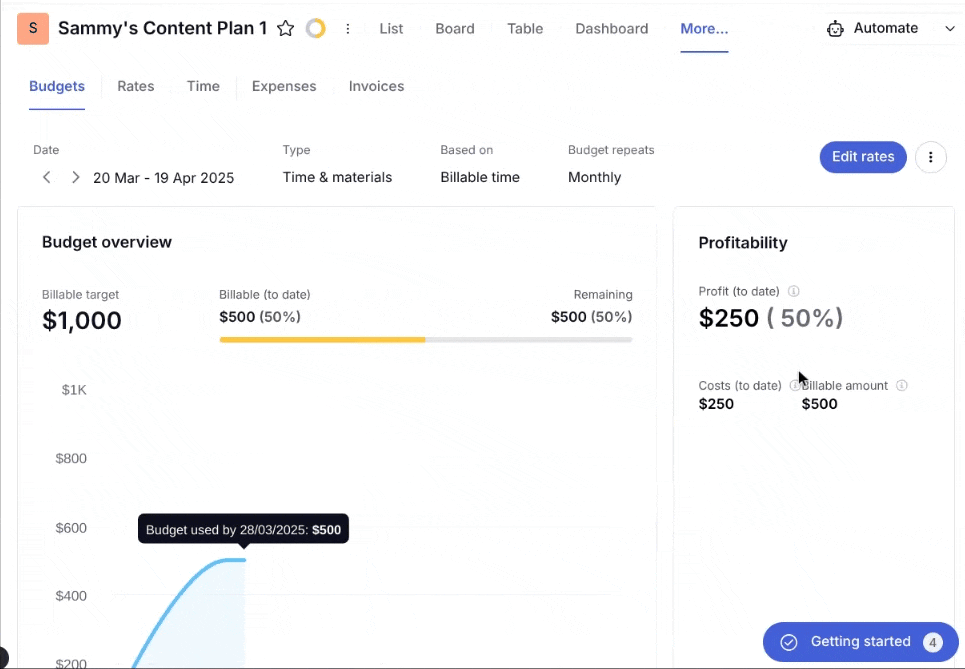The height and width of the screenshot is (669, 965).
Task: Open the More... views menu
Action: [704, 28]
